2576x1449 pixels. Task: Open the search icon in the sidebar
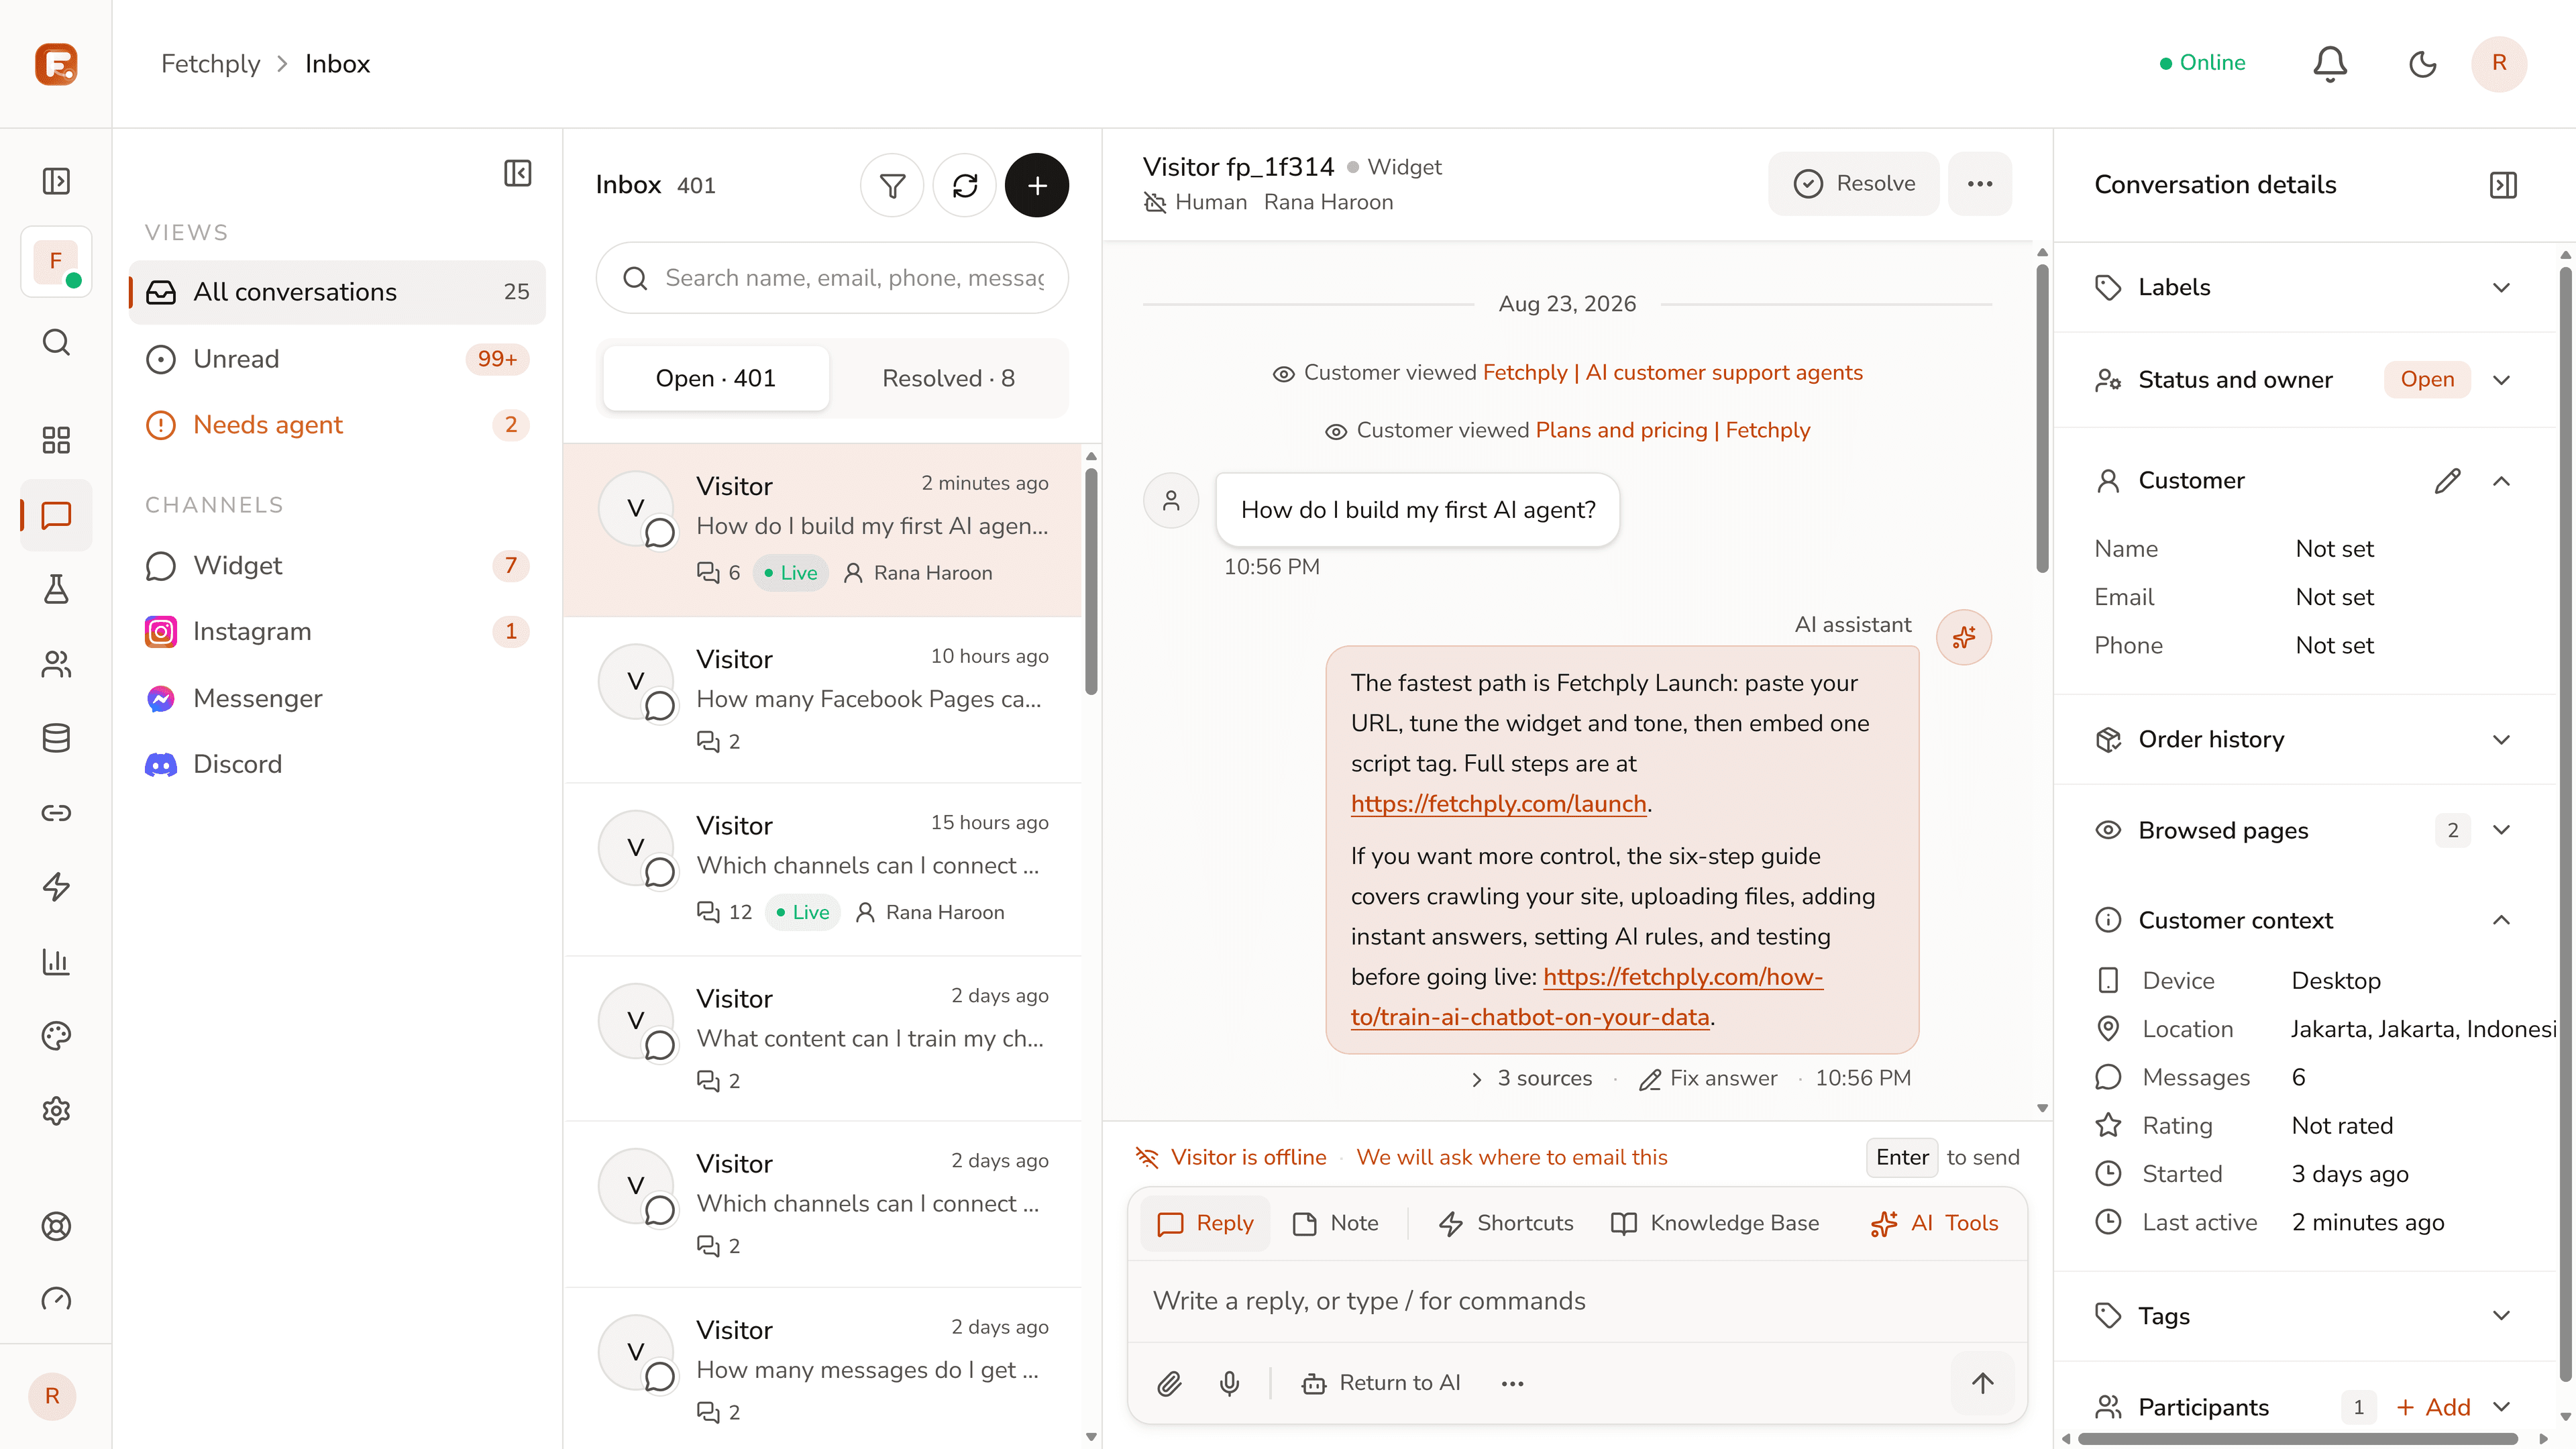[x=56, y=342]
